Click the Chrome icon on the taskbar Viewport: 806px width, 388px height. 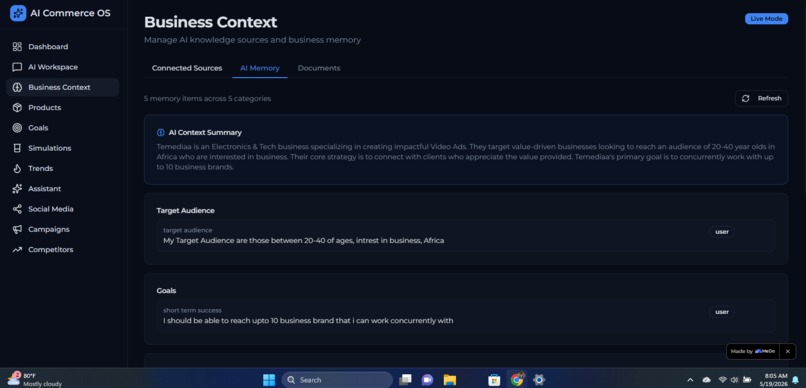(x=517, y=380)
